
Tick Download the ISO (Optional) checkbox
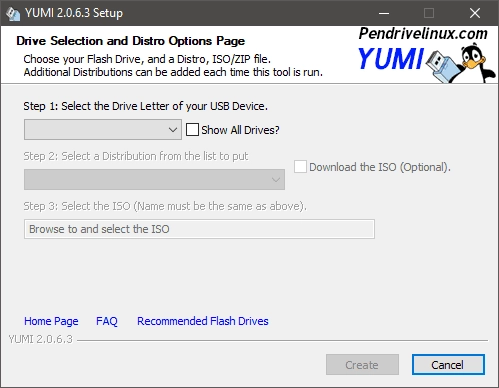click(x=300, y=167)
